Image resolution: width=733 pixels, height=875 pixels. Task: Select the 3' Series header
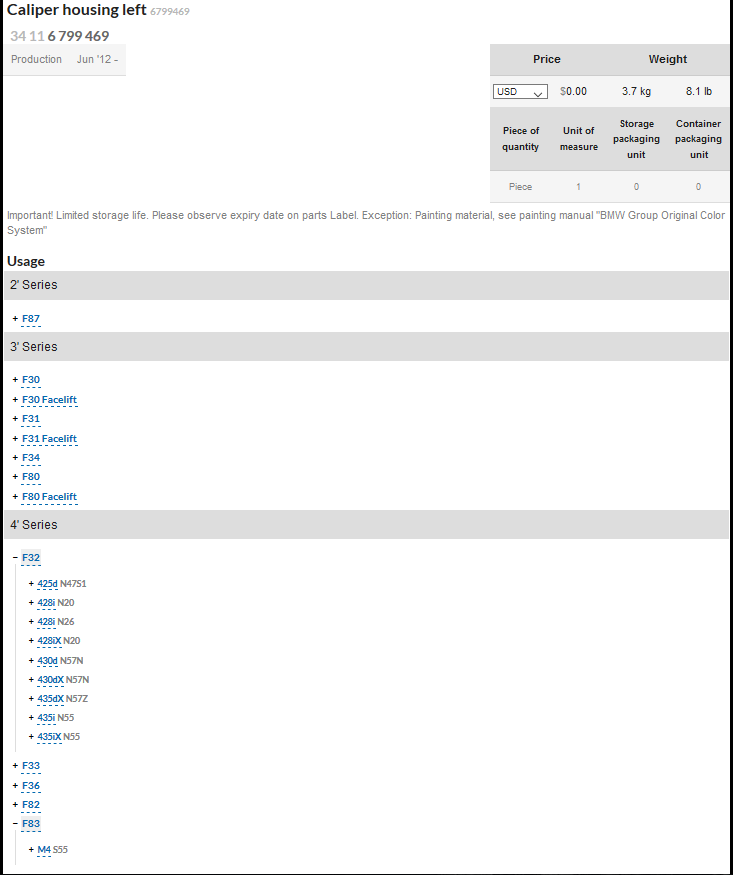[366, 347]
